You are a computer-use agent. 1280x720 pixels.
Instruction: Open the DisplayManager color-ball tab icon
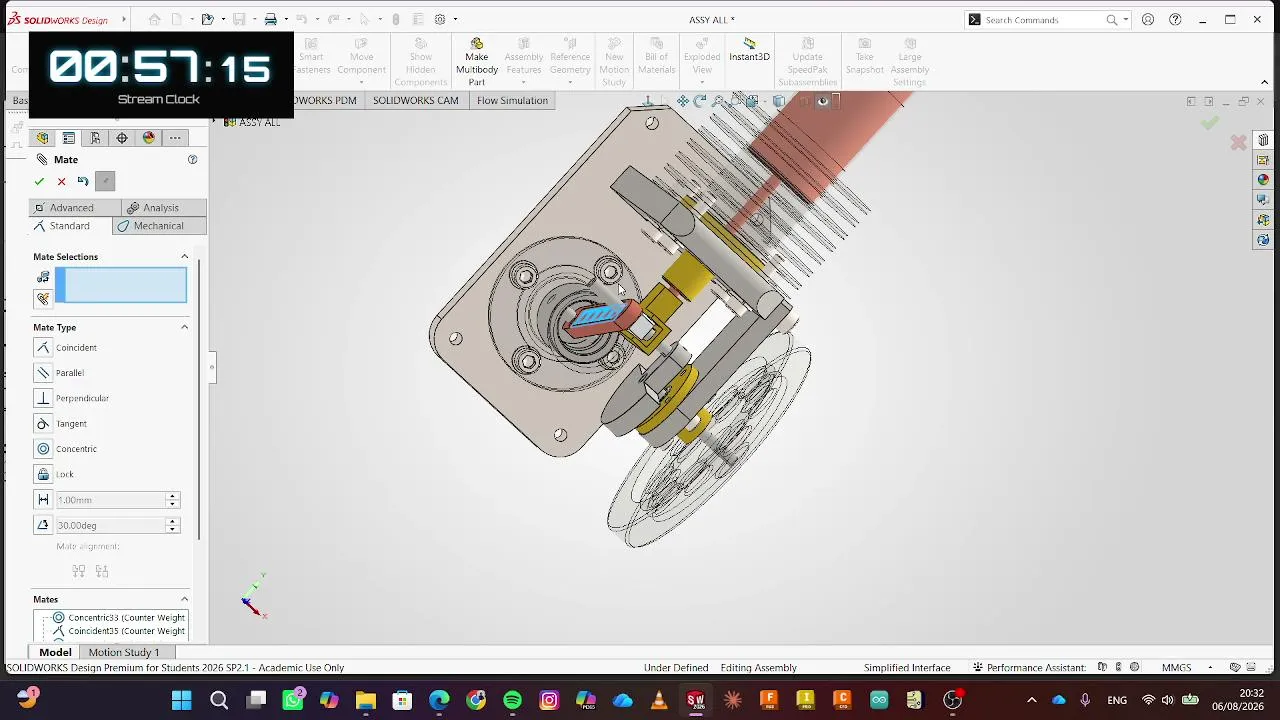point(148,138)
